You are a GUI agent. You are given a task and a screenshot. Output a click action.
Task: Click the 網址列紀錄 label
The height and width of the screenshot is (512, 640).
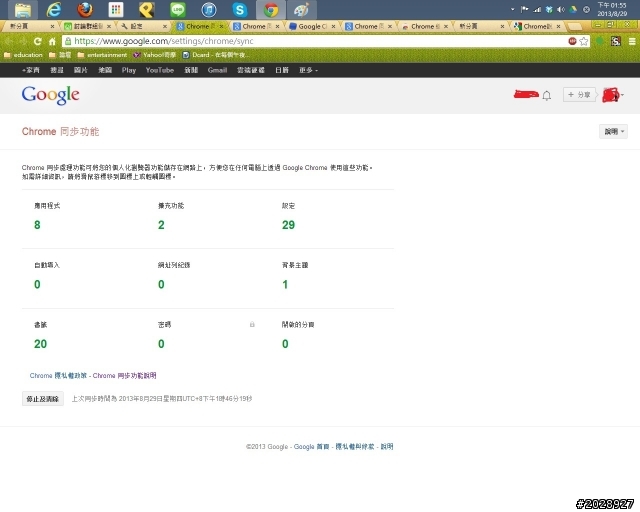(x=174, y=265)
